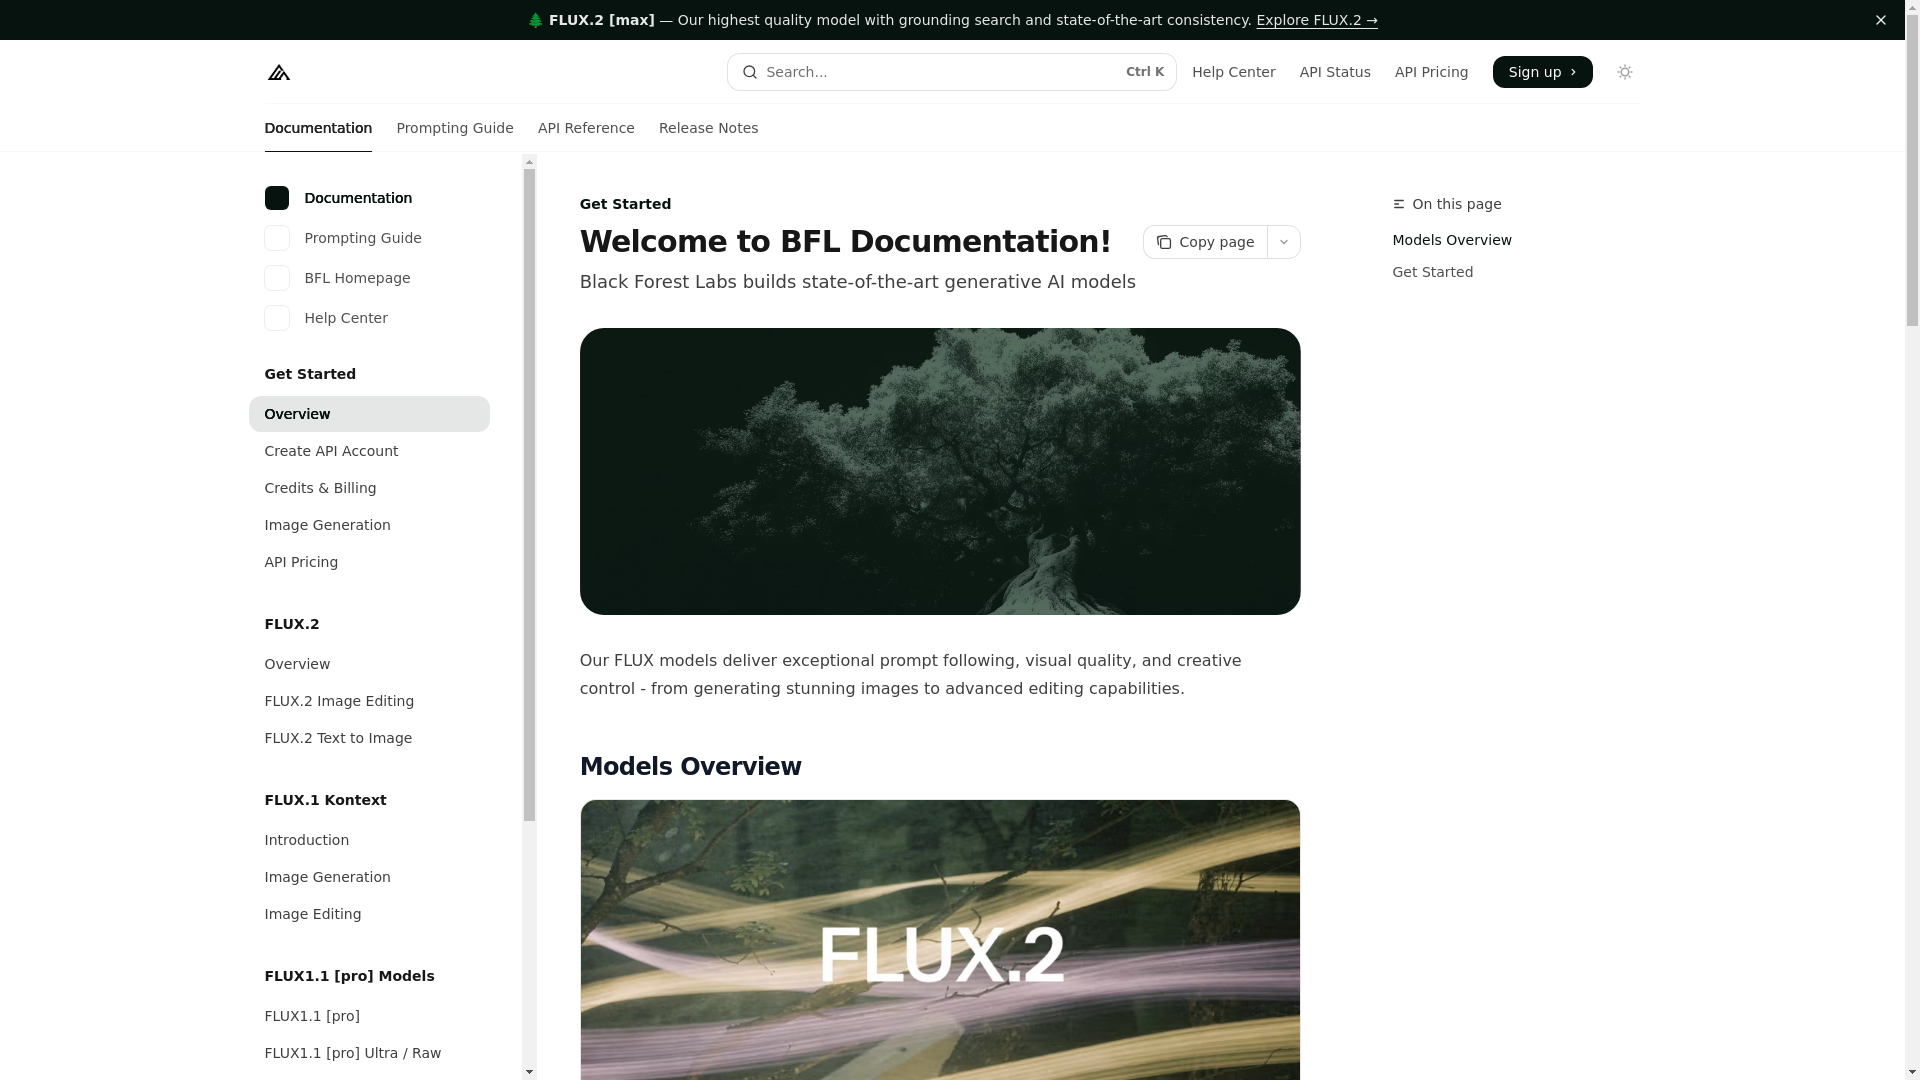
Task: Click the Get Started sidebar section header
Action: coord(310,374)
